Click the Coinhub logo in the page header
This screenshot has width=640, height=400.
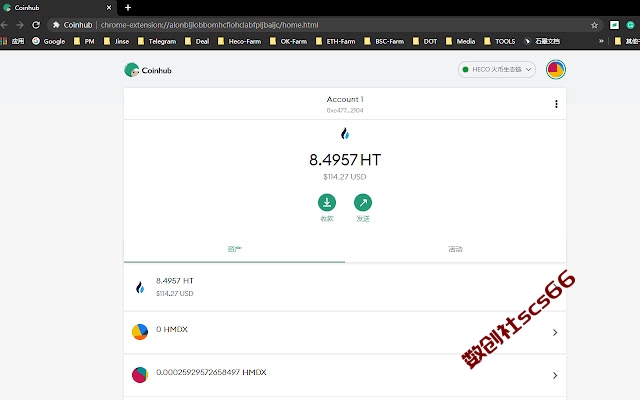pyautogui.click(x=148, y=70)
